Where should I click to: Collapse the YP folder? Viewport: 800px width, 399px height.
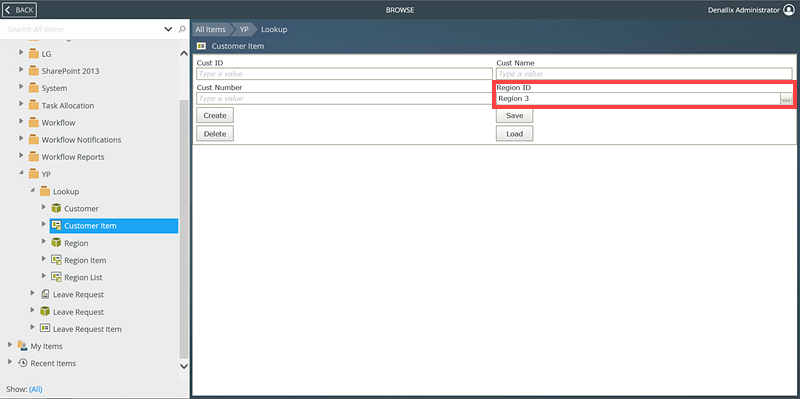pos(21,173)
